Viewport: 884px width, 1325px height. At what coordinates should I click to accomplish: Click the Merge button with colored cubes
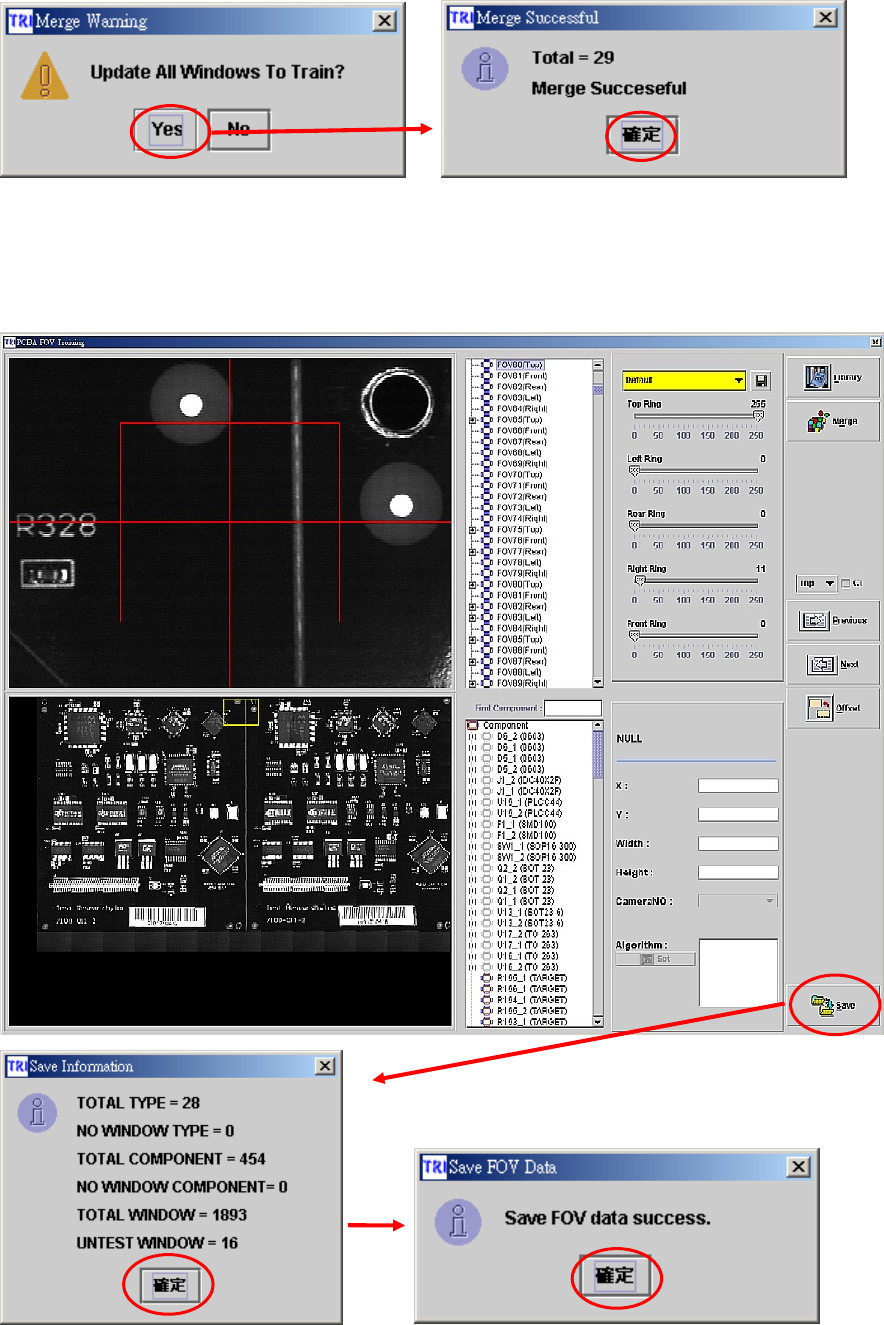(x=833, y=422)
